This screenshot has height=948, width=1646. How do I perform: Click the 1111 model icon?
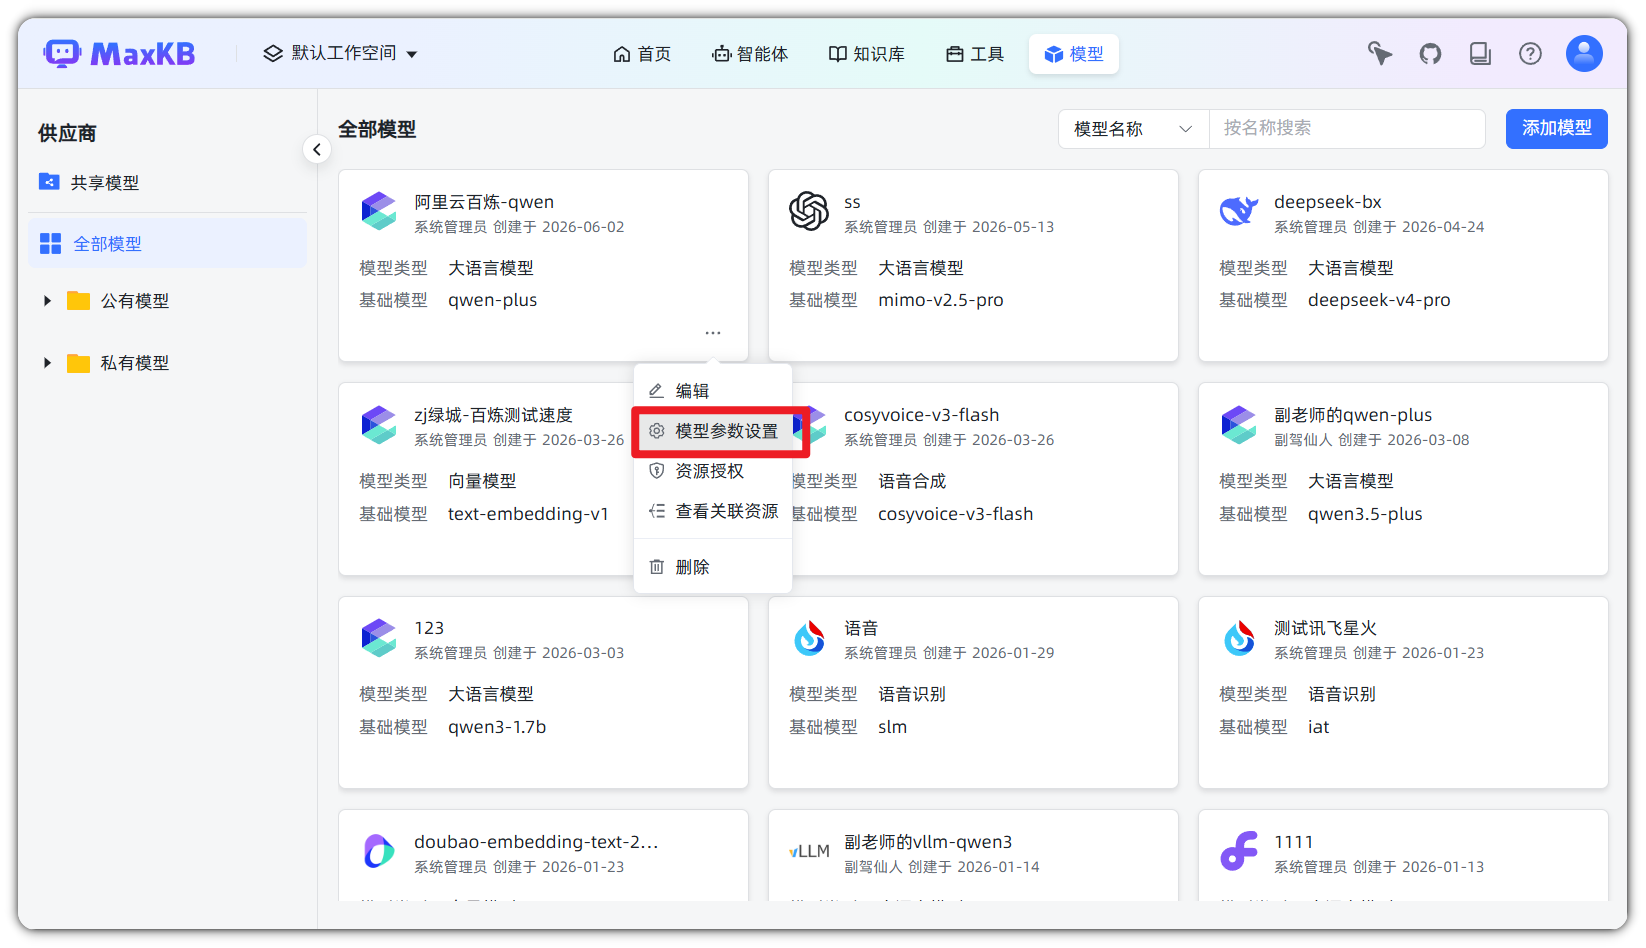pos(1239,851)
